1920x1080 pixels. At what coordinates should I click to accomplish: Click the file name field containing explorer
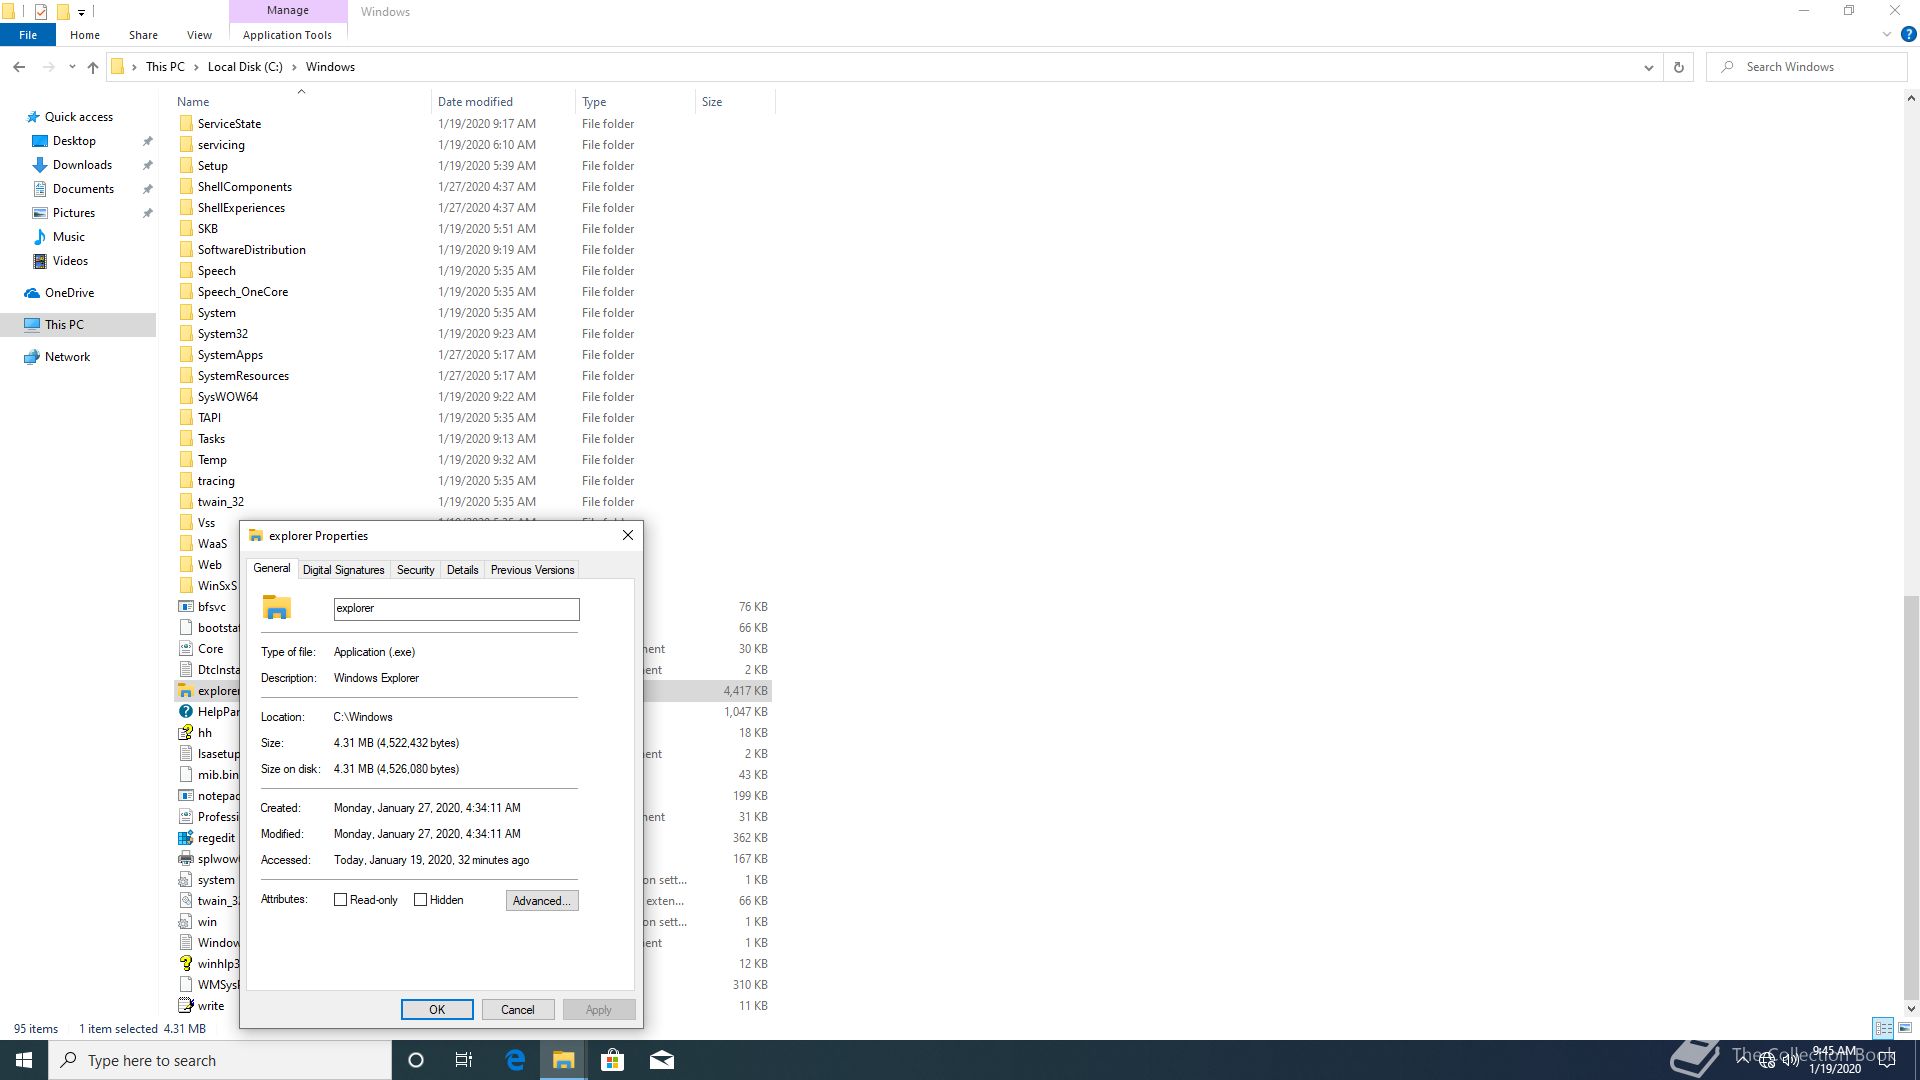[456, 608]
